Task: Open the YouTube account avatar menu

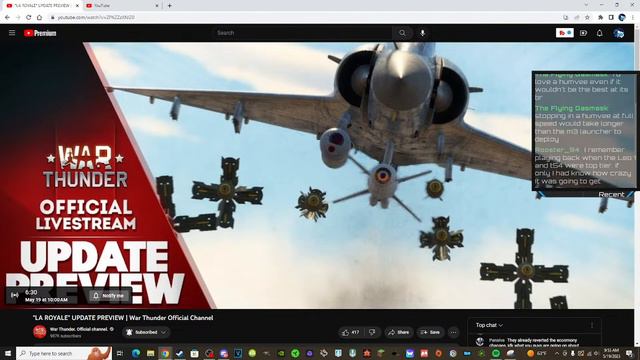Action: tap(618, 33)
